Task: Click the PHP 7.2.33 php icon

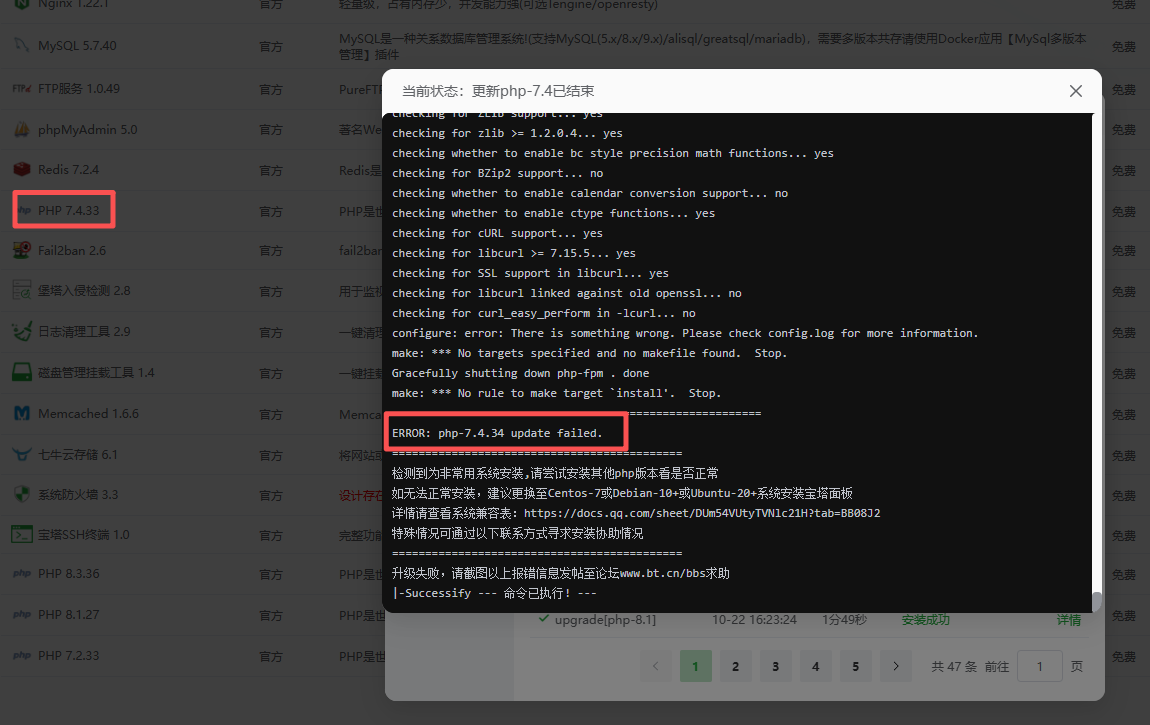Action: (22, 656)
